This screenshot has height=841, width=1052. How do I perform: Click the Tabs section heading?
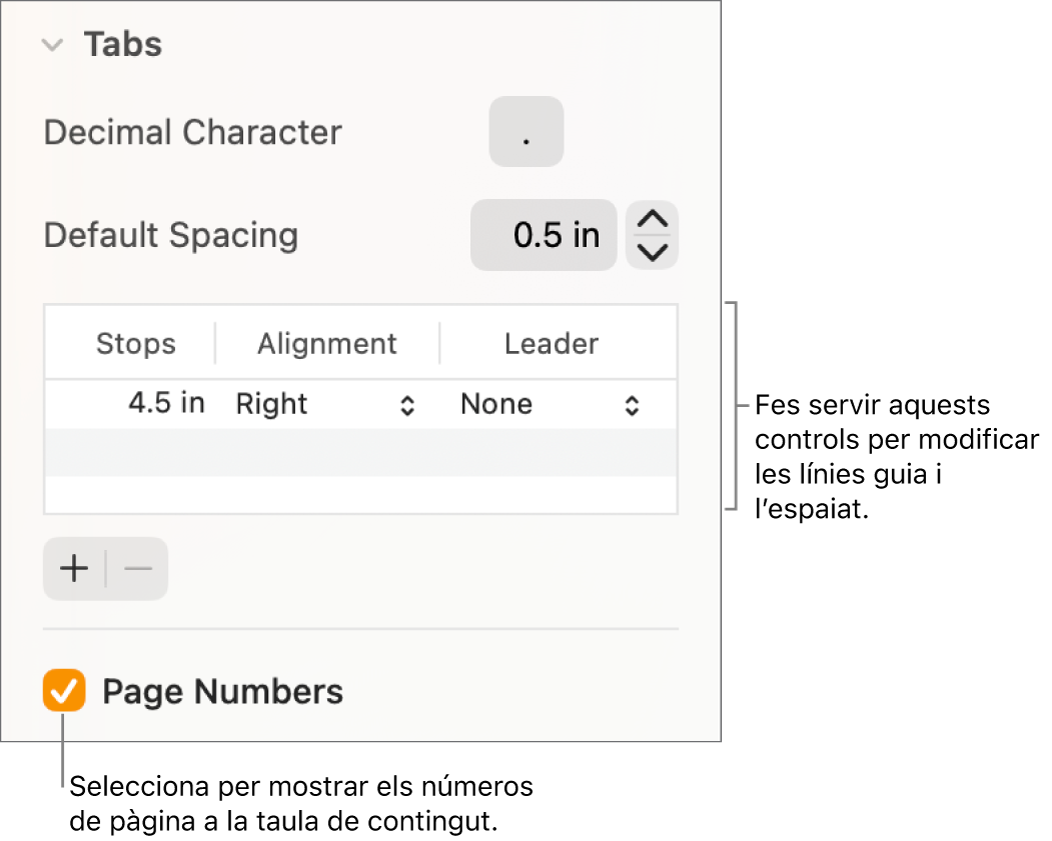pyautogui.click(x=122, y=45)
